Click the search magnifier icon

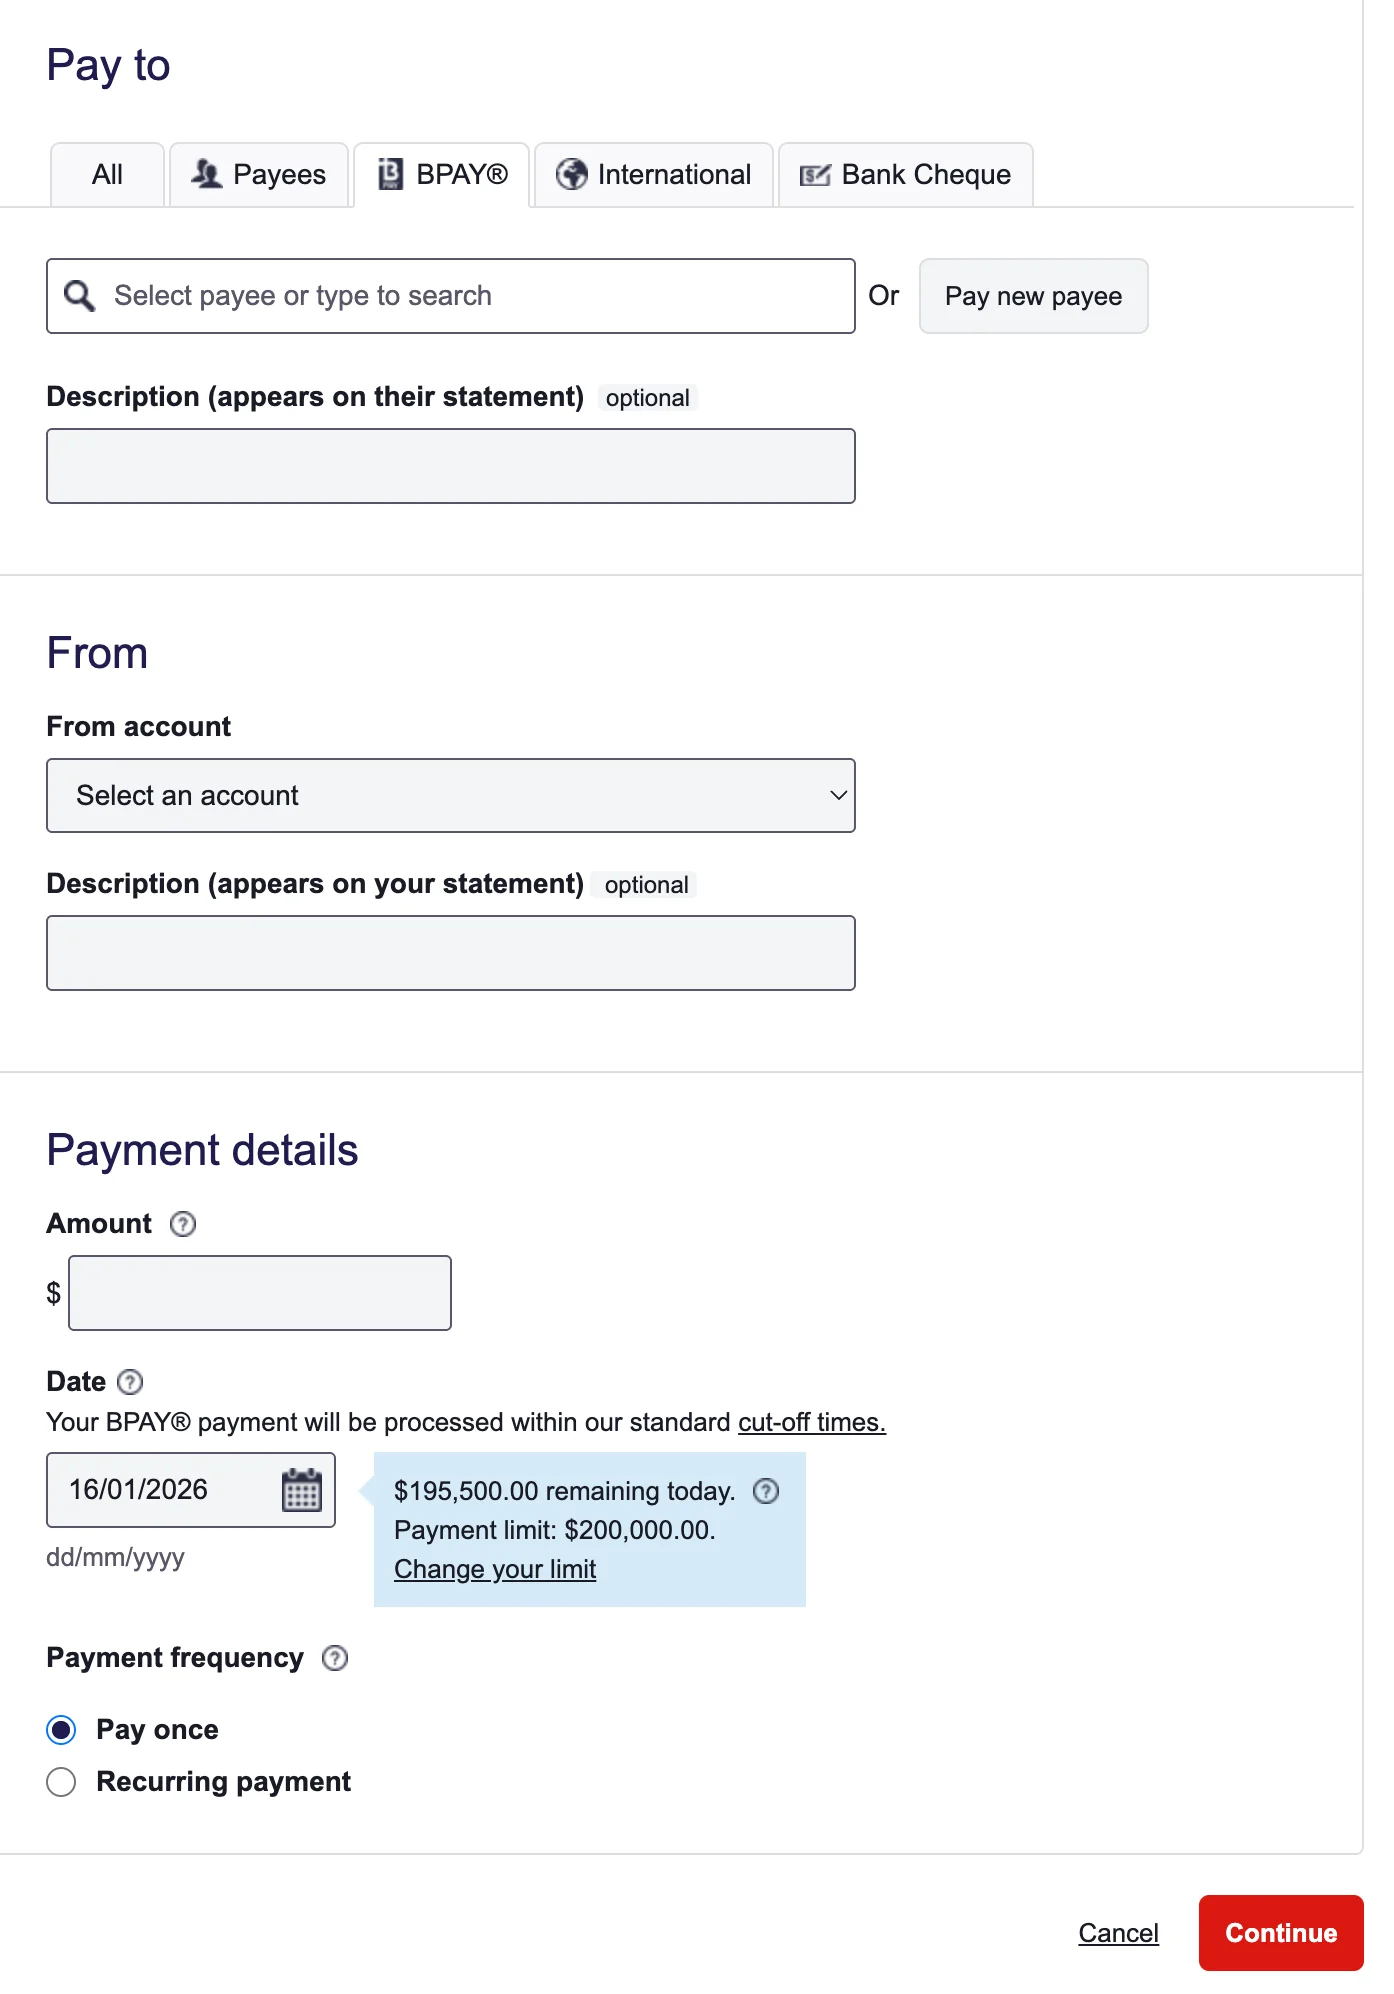[x=80, y=295]
